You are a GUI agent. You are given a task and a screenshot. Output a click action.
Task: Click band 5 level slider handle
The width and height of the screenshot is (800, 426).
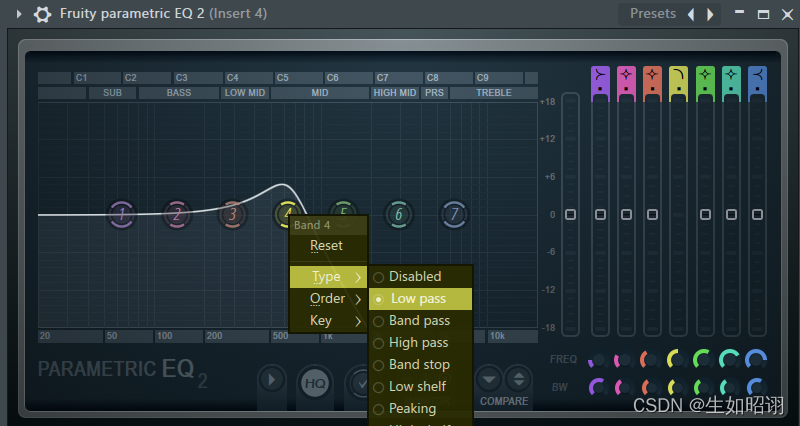pos(705,215)
